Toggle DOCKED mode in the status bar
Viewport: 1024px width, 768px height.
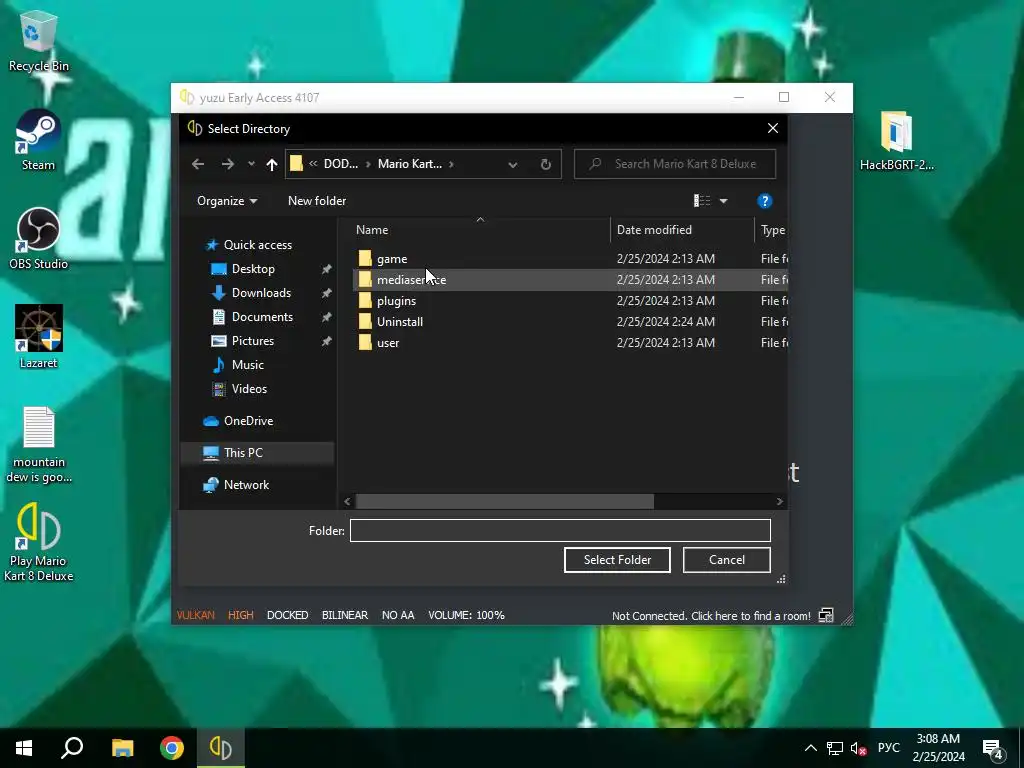click(287, 615)
